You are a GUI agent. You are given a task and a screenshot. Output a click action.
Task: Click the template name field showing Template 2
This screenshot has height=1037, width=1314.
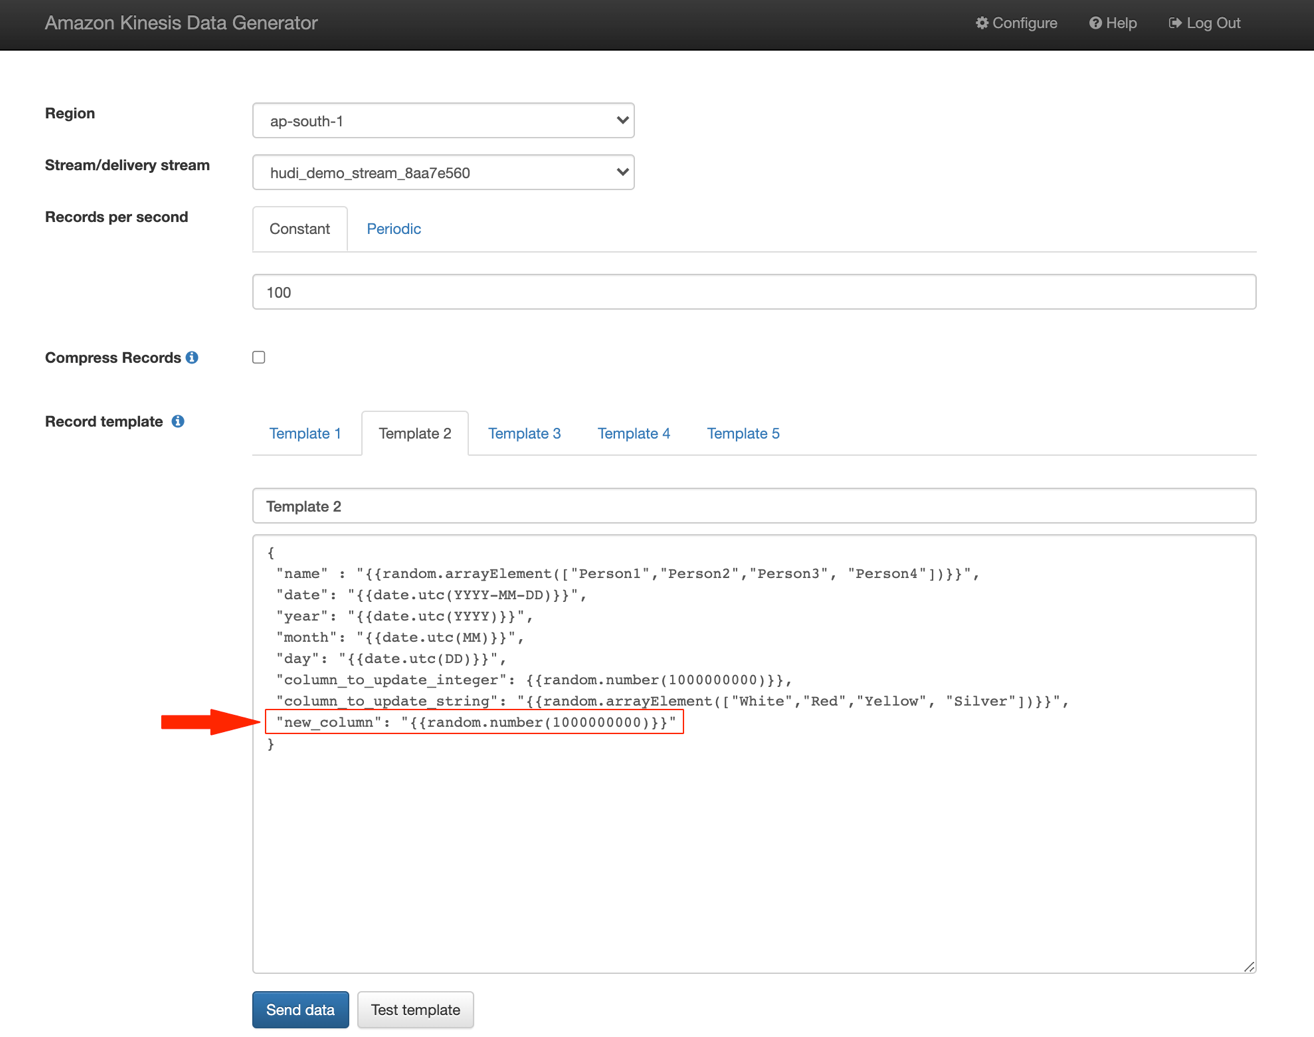754,506
